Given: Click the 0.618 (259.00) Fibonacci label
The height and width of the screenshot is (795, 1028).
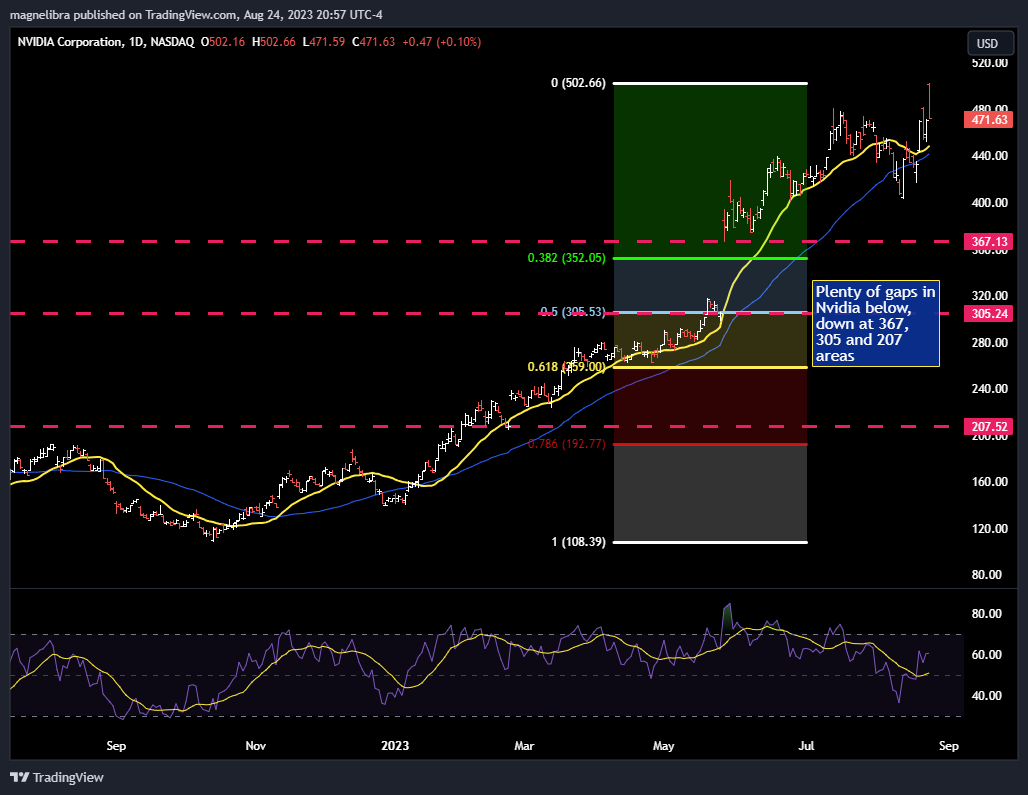Looking at the screenshot, I should [566, 367].
